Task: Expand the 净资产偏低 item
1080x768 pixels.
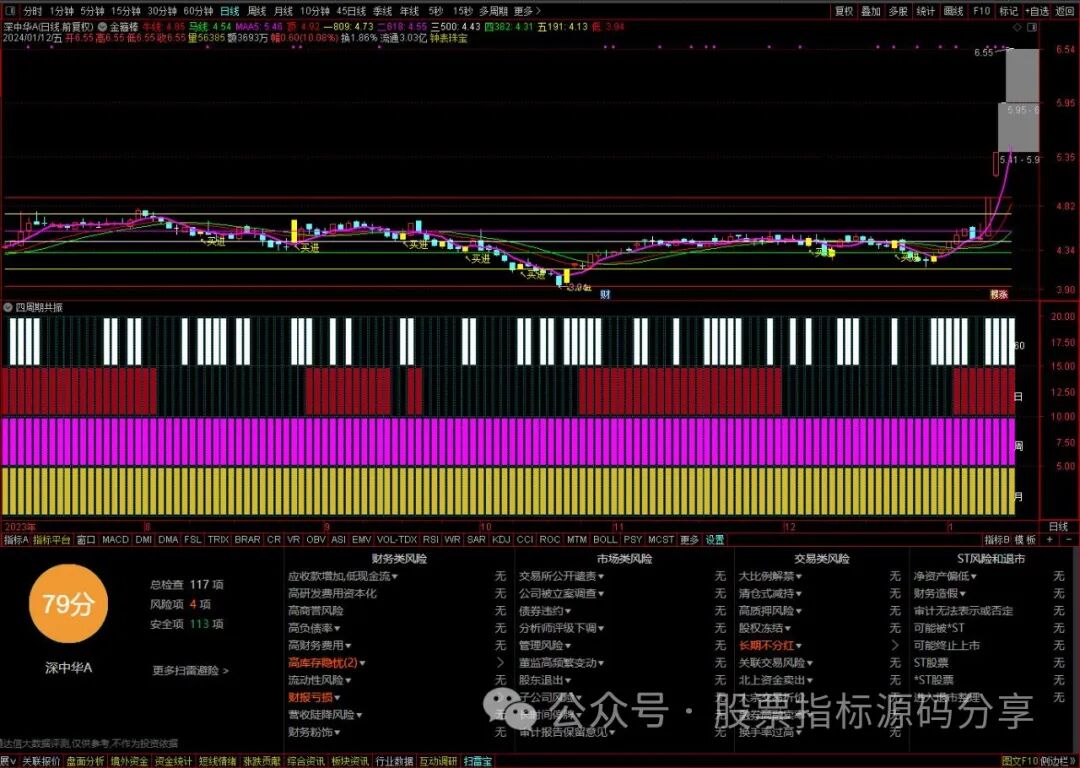Action: point(945,576)
